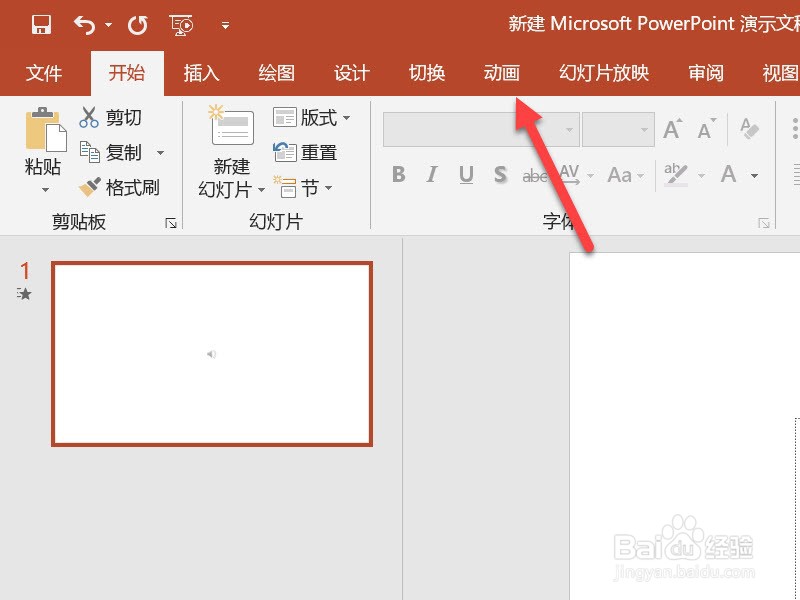Clear all formatting eraser icon
This screenshot has height=600, width=800.
(x=749, y=130)
